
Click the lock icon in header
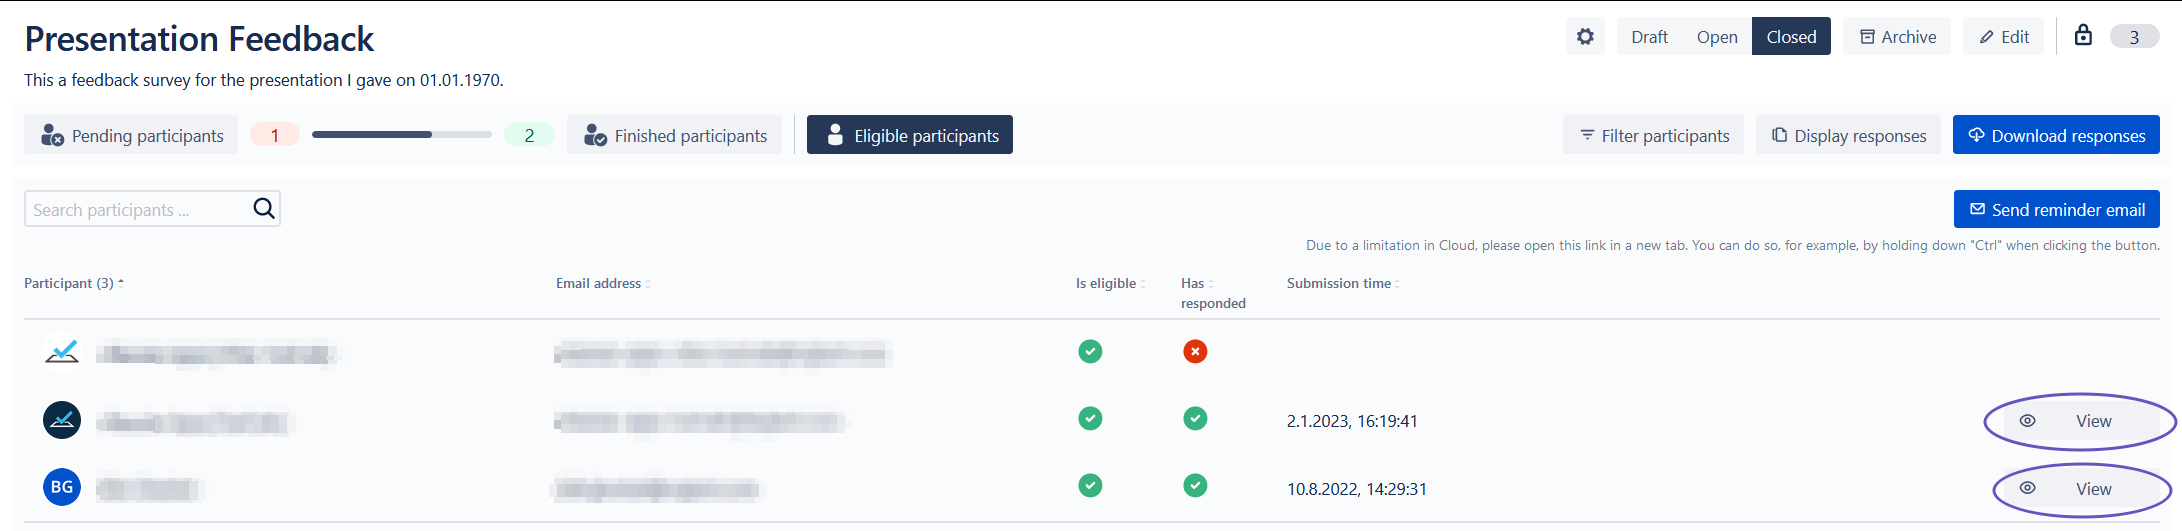pyautogui.click(x=2083, y=36)
